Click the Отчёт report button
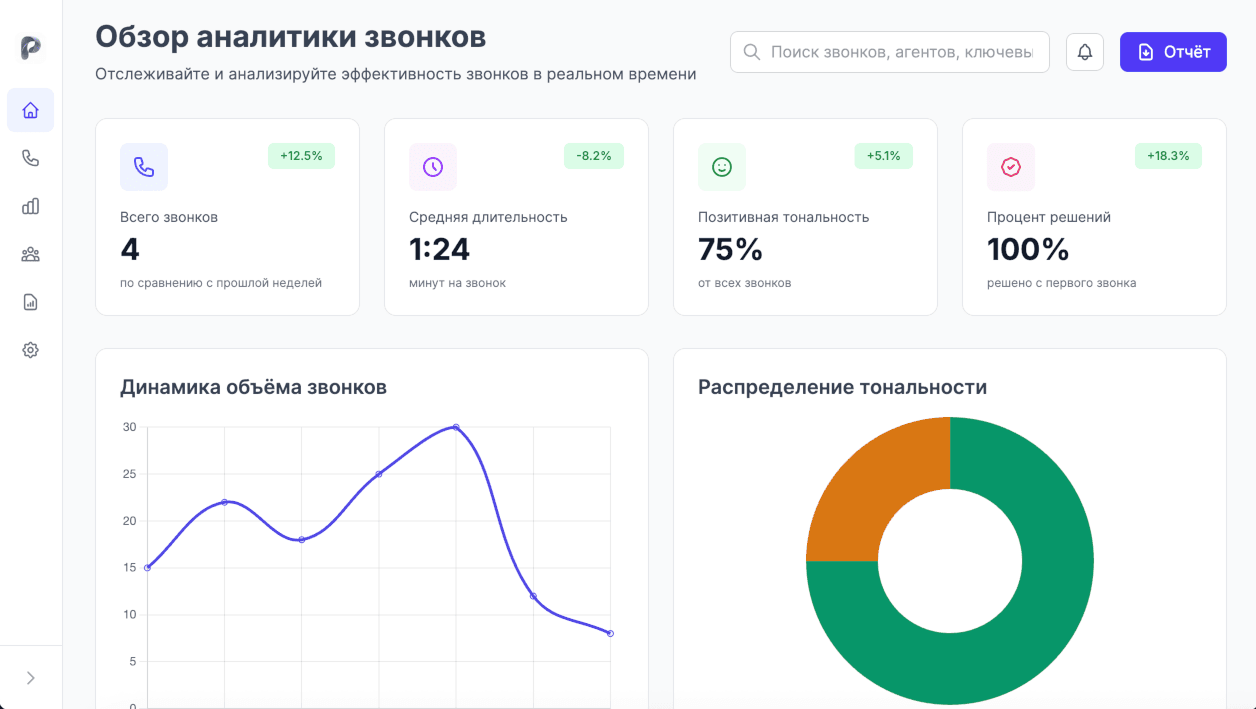The image size is (1256, 709). click(x=1173, y=51)
